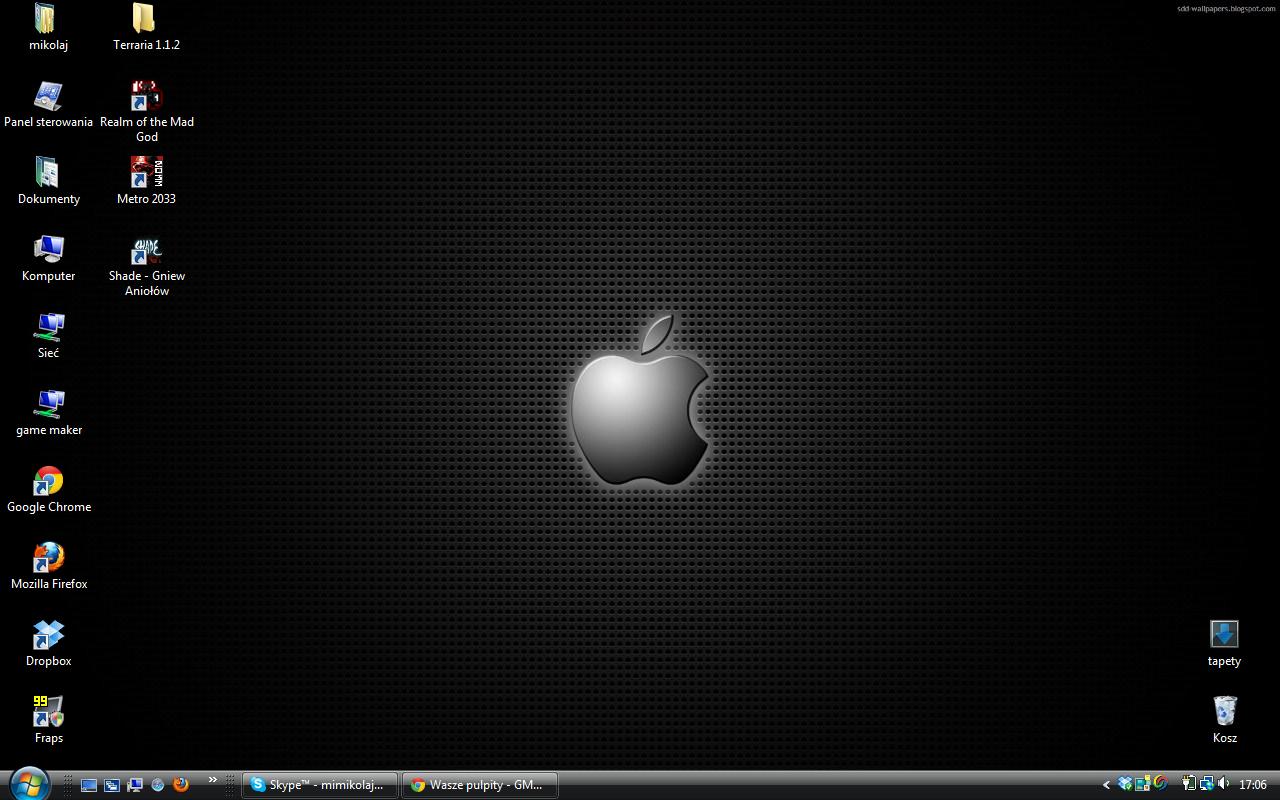Open the Windows Start menu orb
This screenshot has width=1280, height=800.
click(x=27, y=784)
